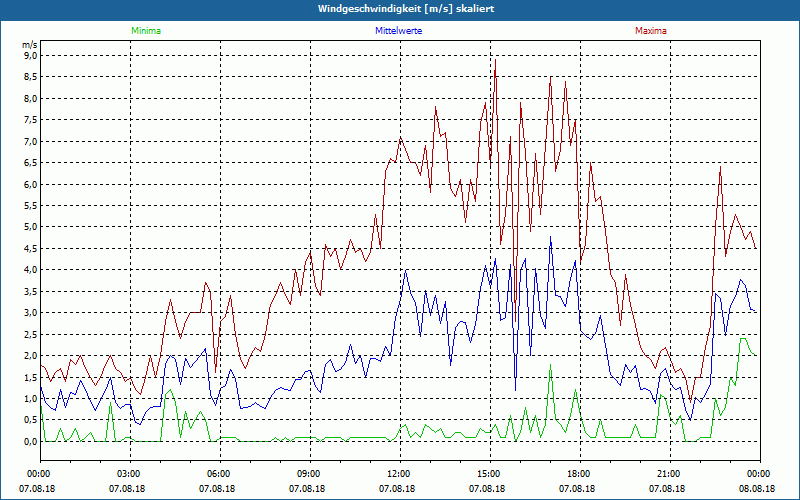Click the 1,5 y-axis value

30,377
